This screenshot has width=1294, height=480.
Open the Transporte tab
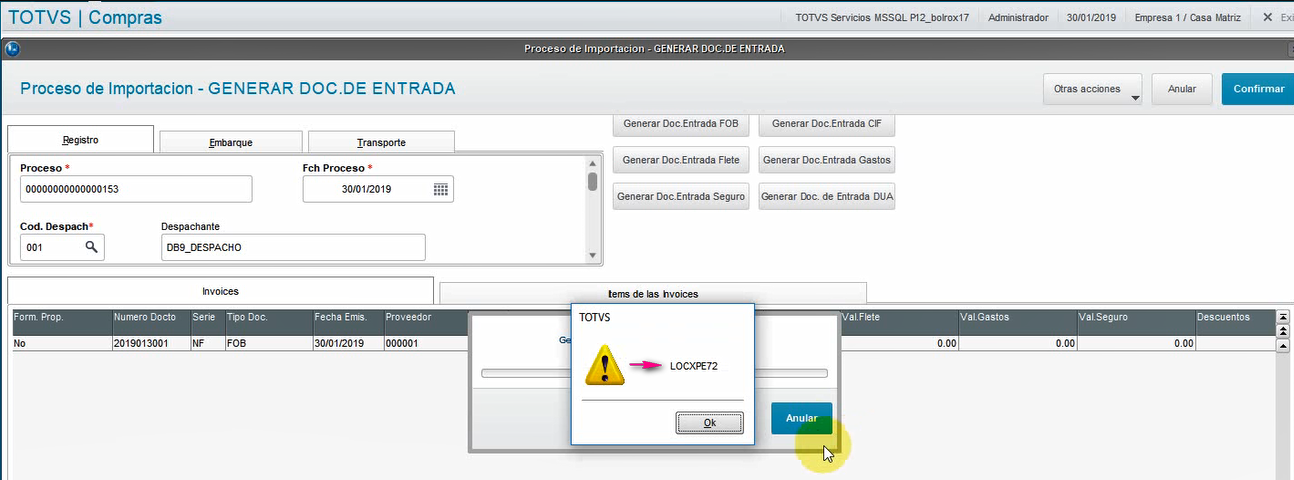coord(381,142)
